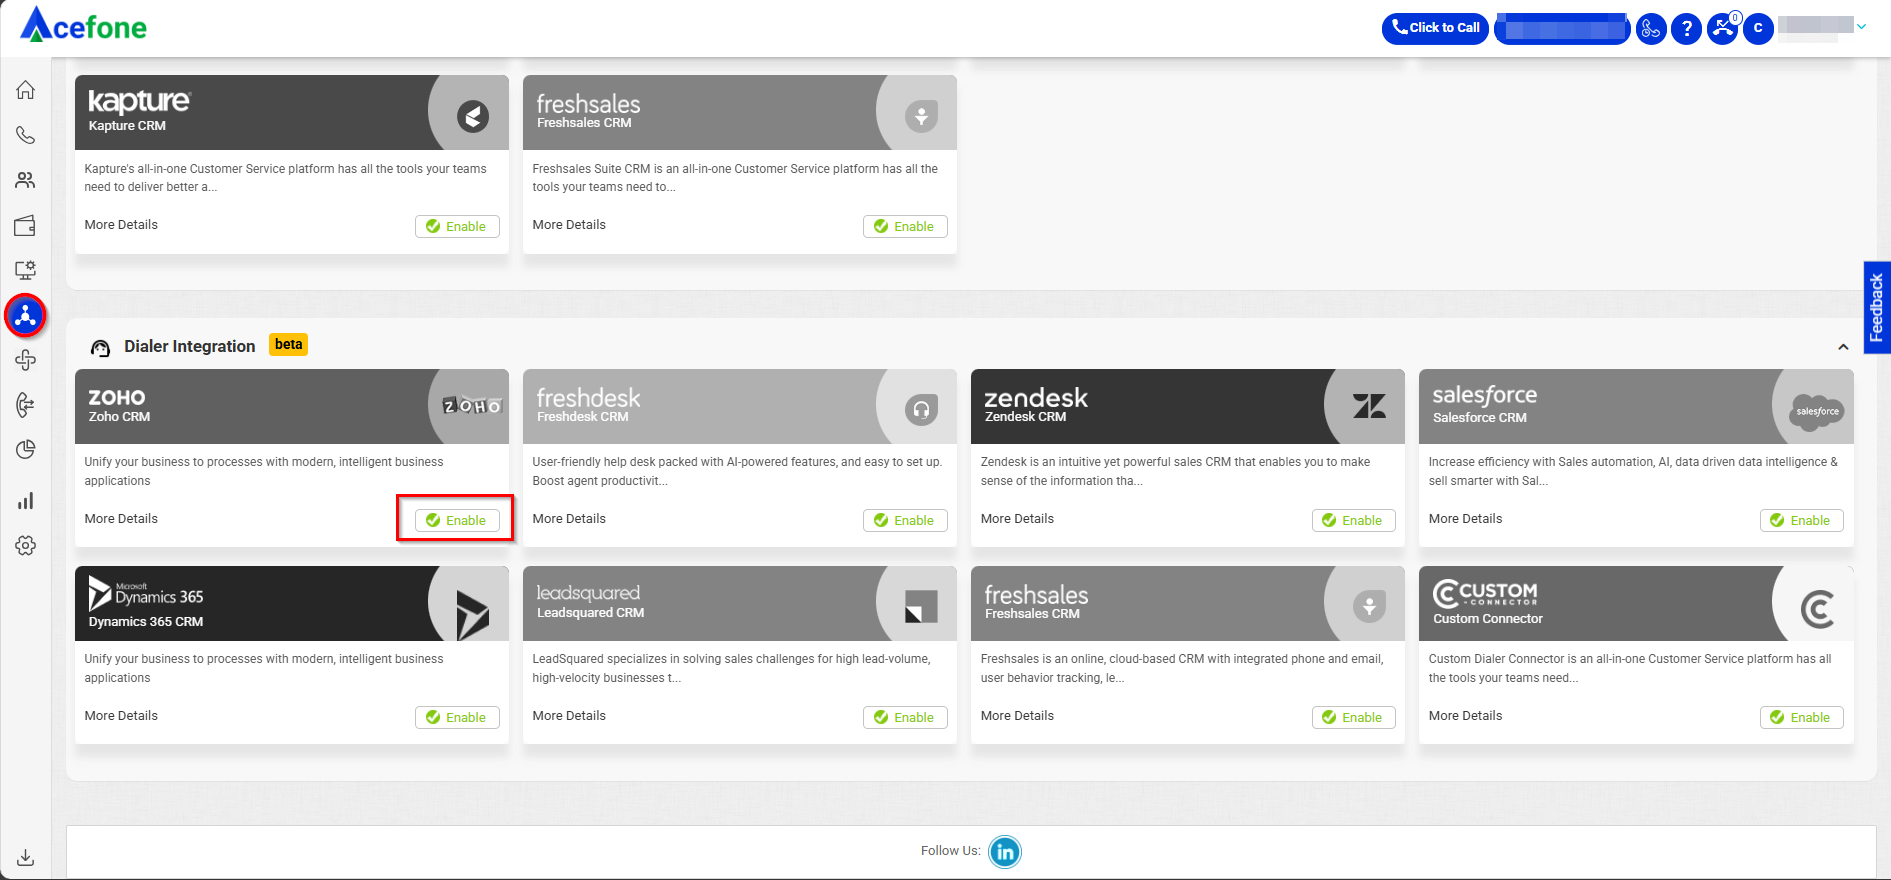Image resolution: width=1891 pixels, height=880 pixels.
Task: Enable Freshdesk CRM integration
Action: (905, 520)
